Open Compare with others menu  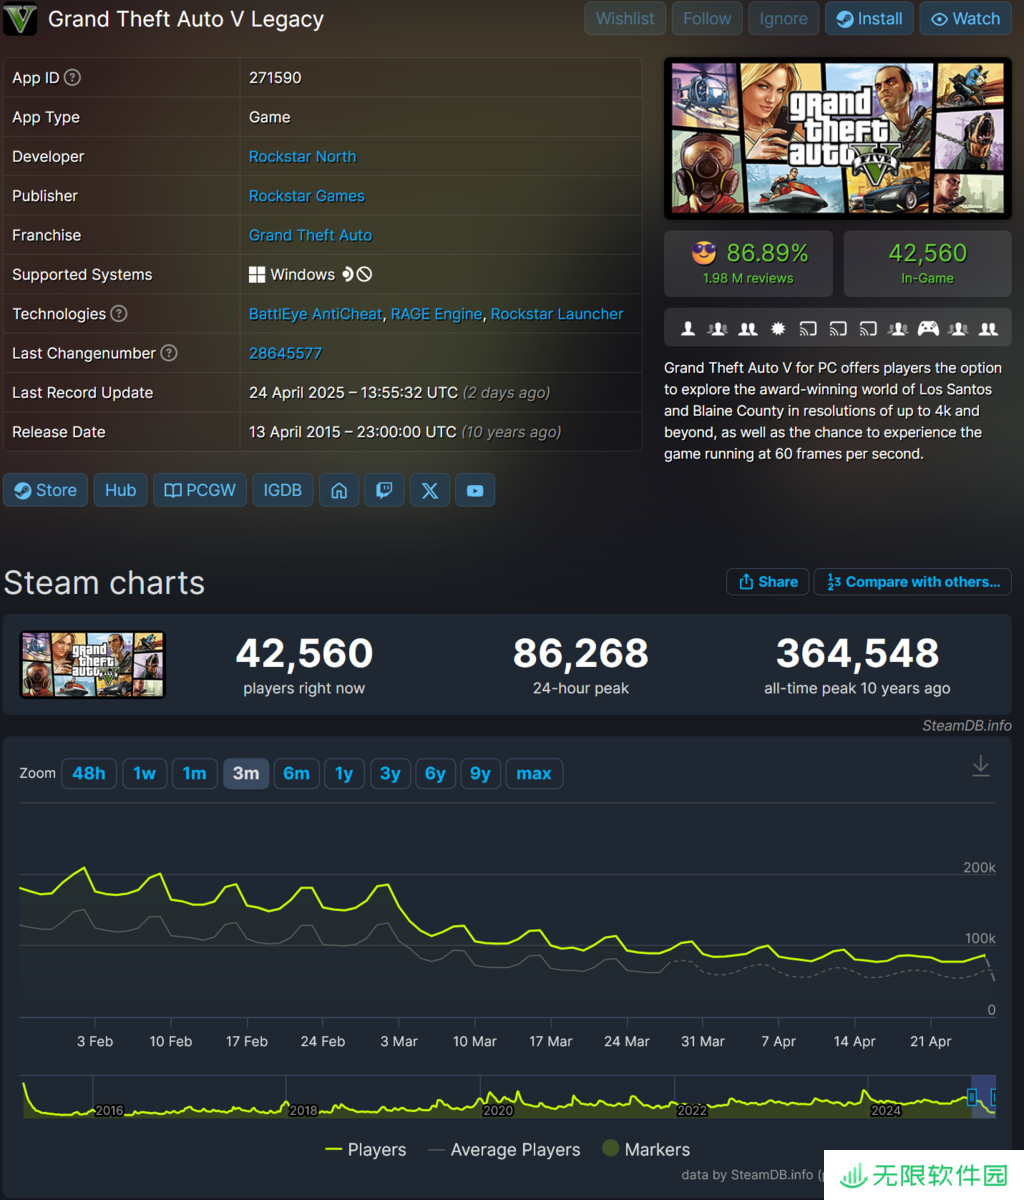point(913,582)
